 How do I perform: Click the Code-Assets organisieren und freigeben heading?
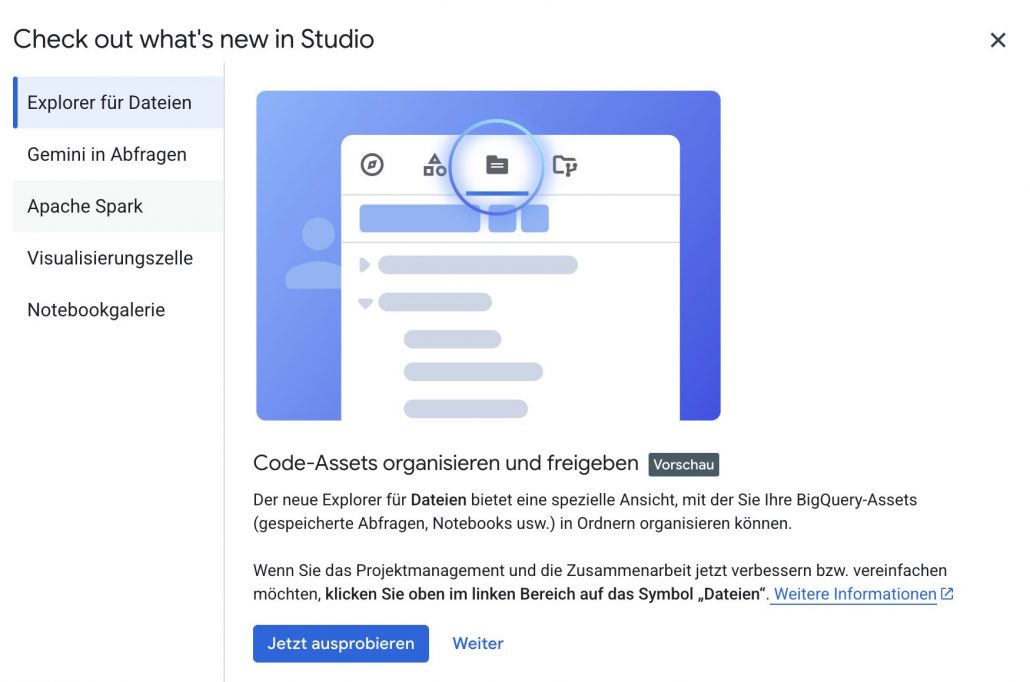pos(445,464)
